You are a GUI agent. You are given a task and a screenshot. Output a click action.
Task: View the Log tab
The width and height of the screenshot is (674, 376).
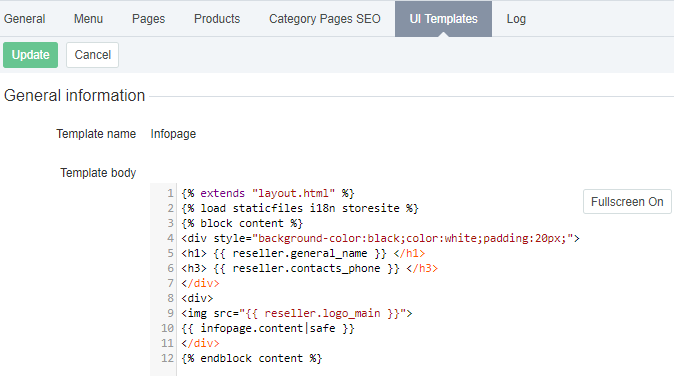(516, 19)
